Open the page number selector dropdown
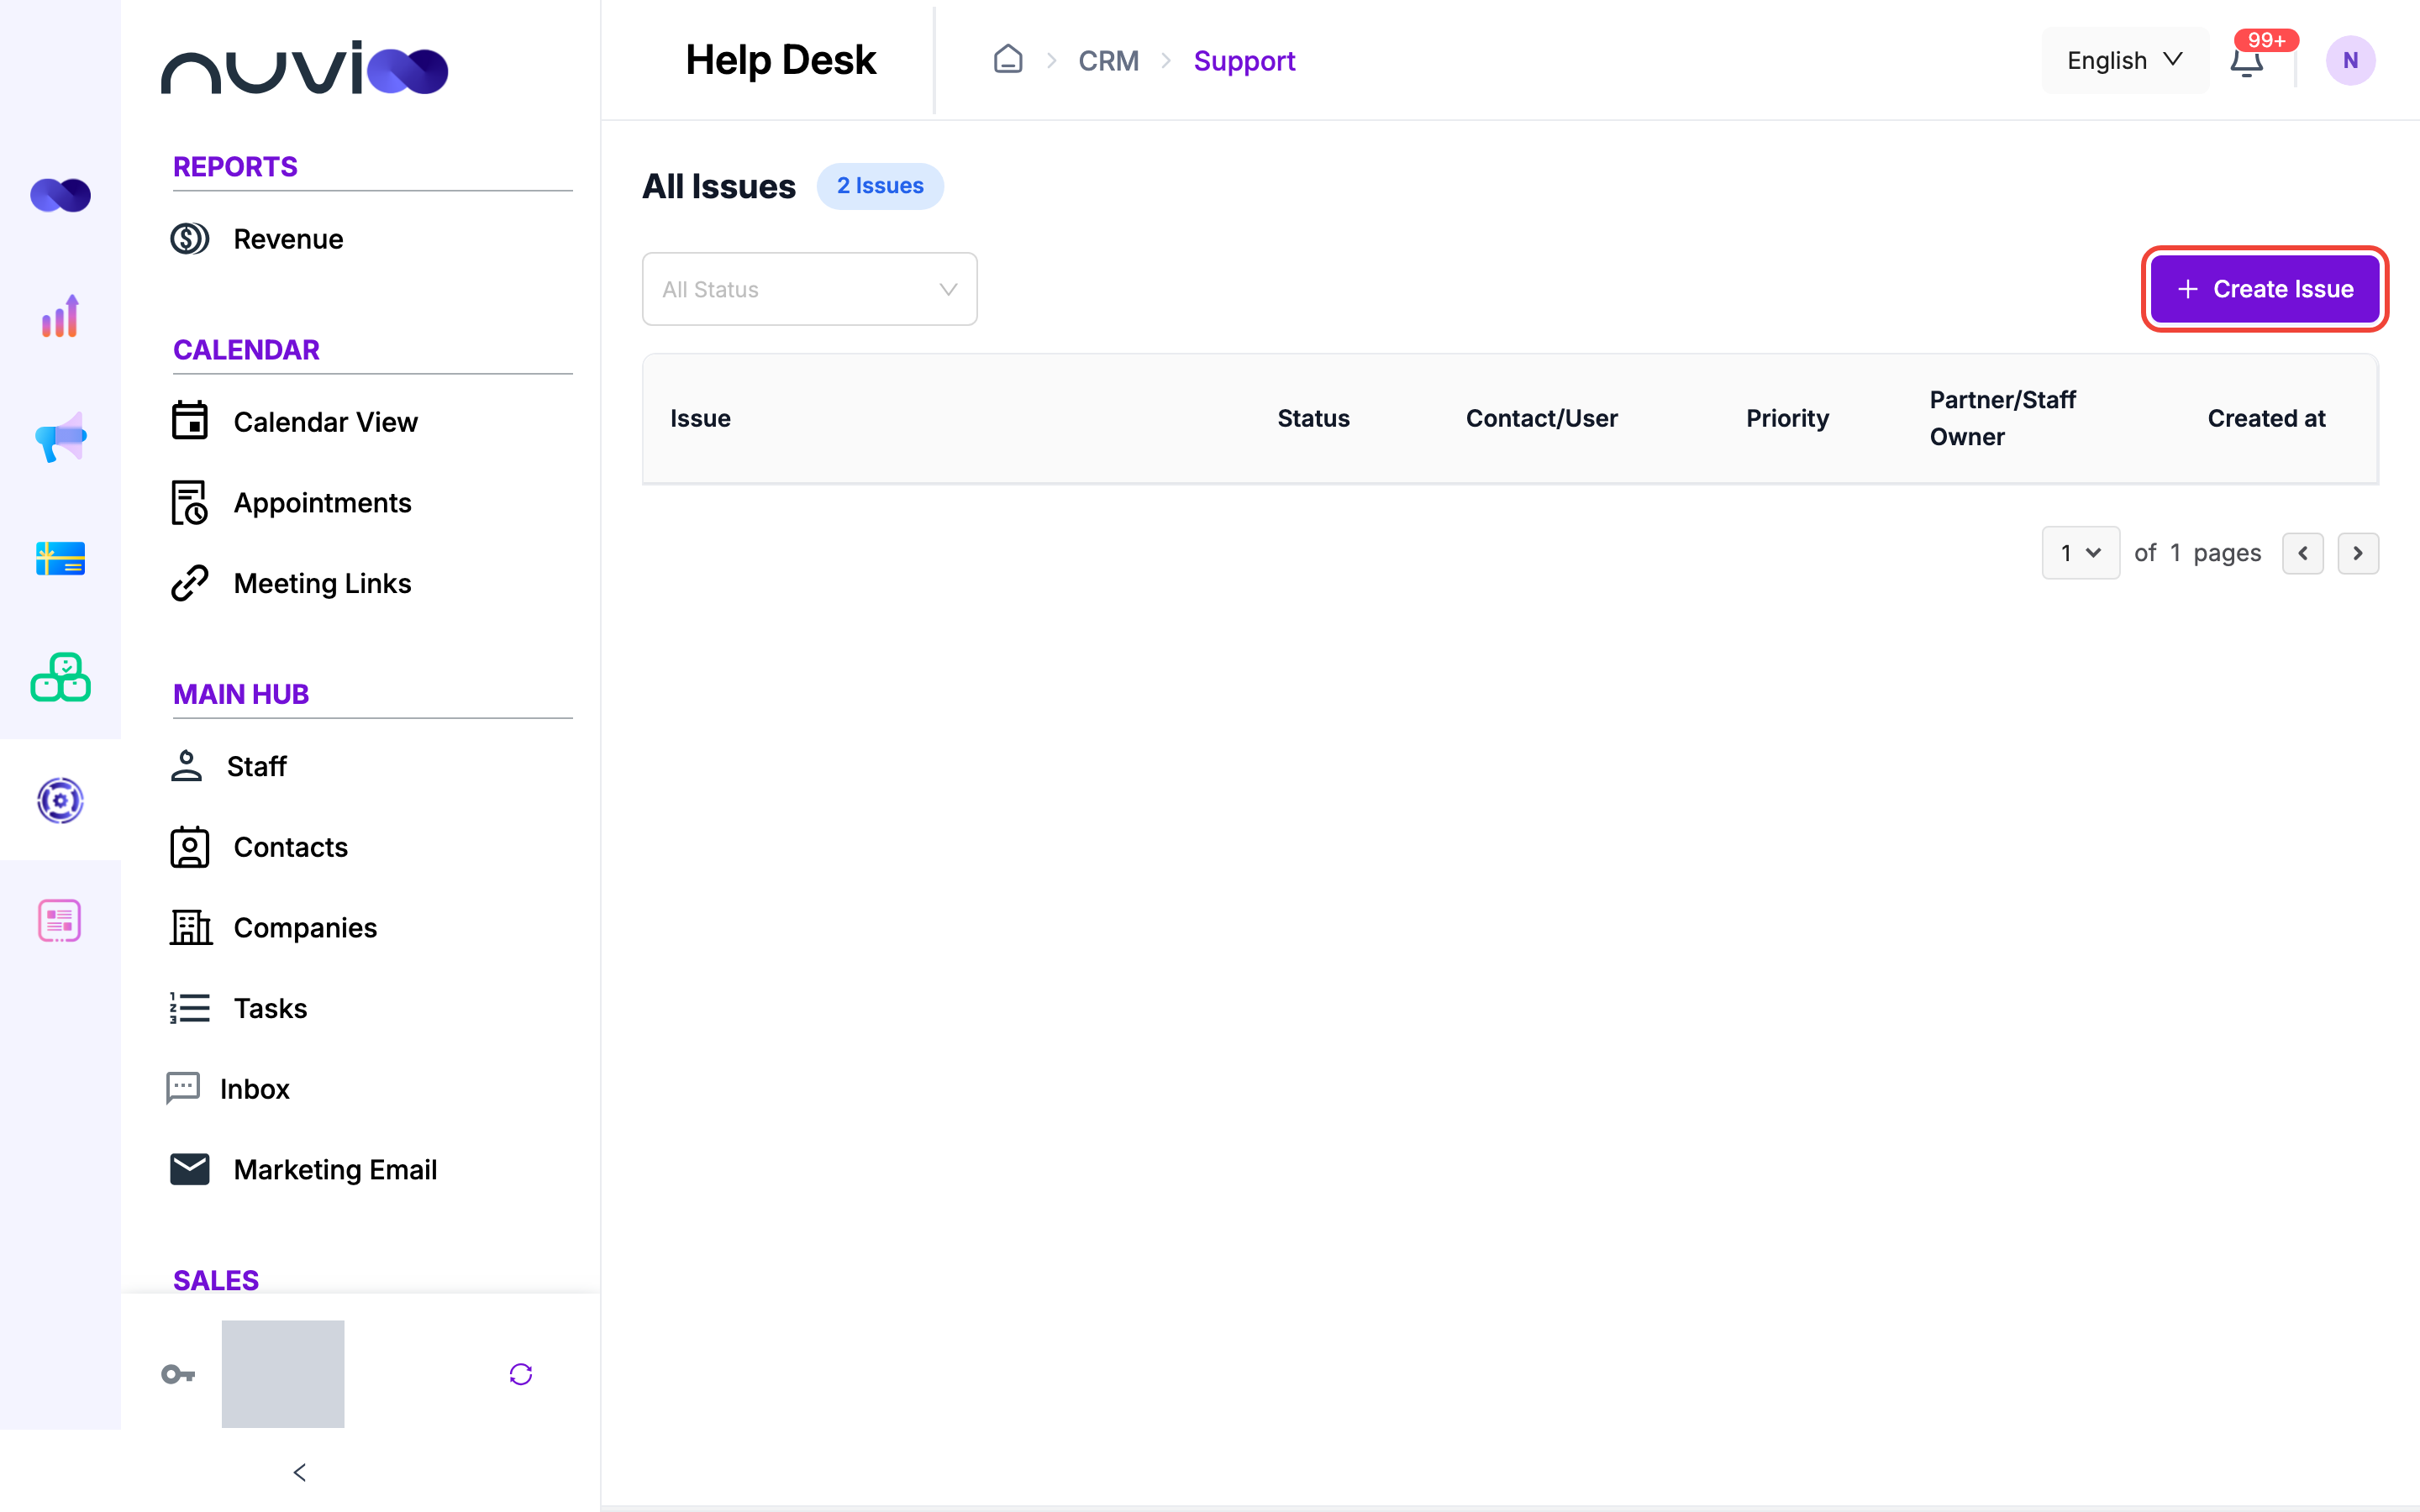The width and height of the screenshot is (2420, 1512). coord(2080,553)
